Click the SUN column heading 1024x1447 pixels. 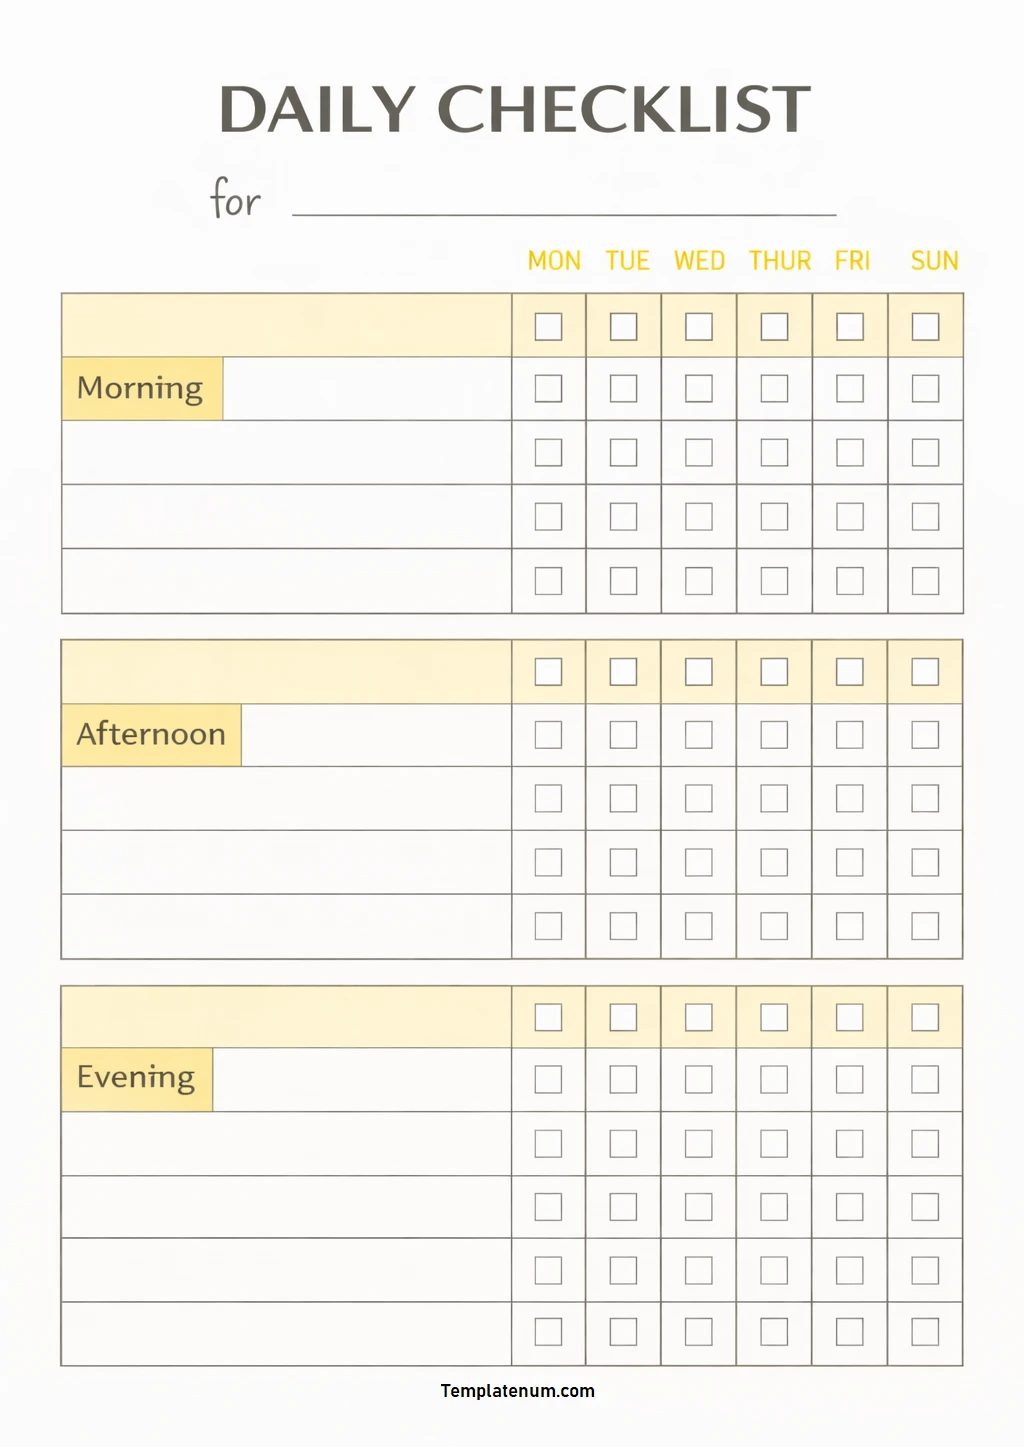[934, 261]
